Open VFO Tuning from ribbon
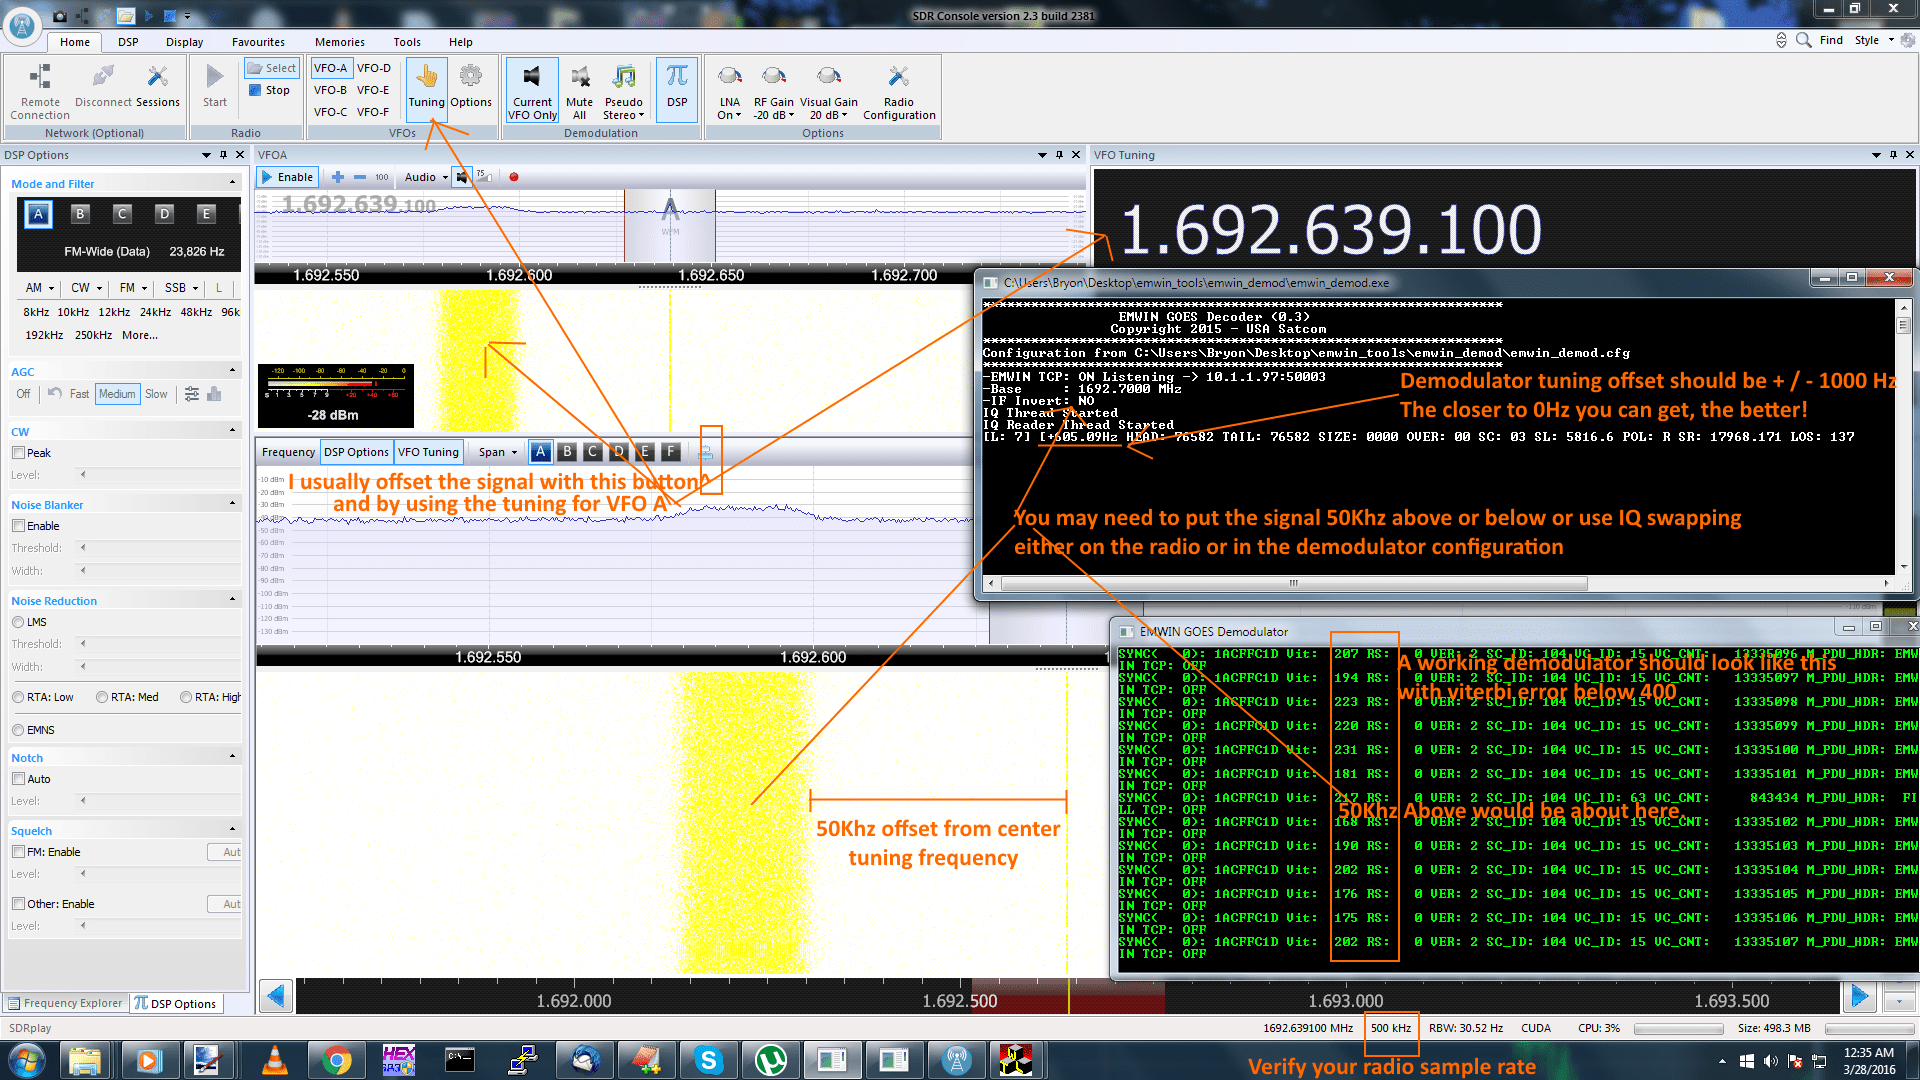The image size is (1920, 1080). (x=426, y=90)
